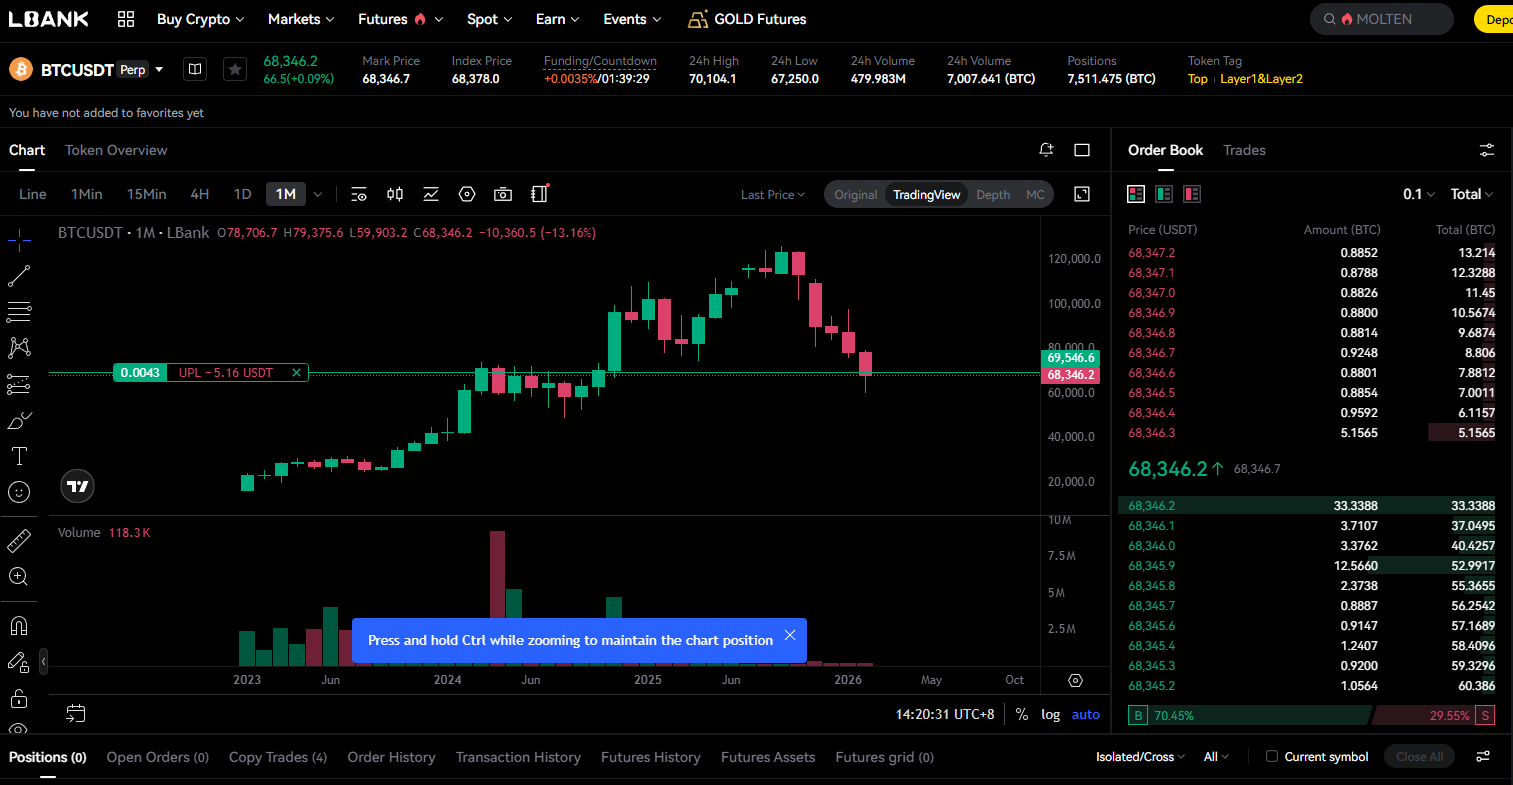Add BTCUSDT to favorites with star
The width and height of the screenshot is (1513, 785).
coord(235,69)
